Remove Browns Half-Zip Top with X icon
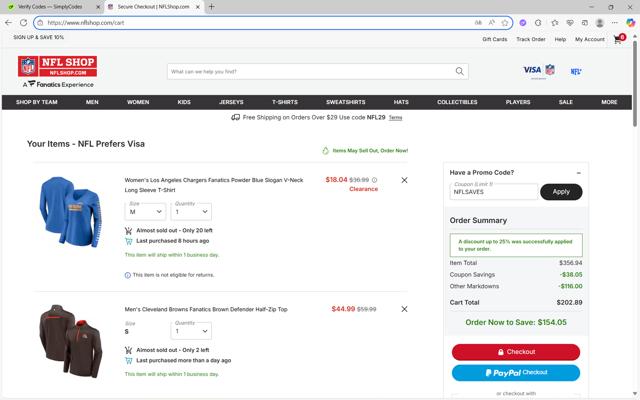This screenshot has width=640, height=400. [404, 309]
